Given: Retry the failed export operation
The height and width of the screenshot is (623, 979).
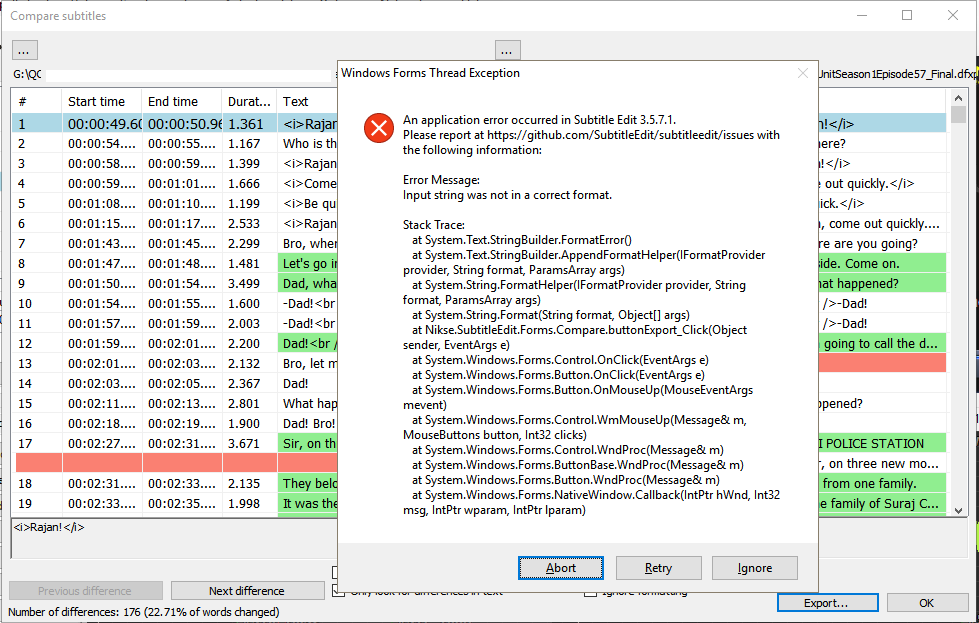Looking at the screenshot, I should [658, 567].
